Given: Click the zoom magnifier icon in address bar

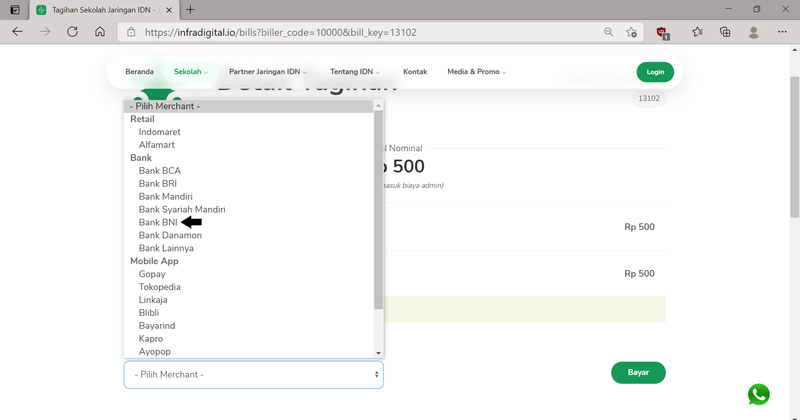Looking at the screenshot, I should pyautogui.click(x=608, y=32).
